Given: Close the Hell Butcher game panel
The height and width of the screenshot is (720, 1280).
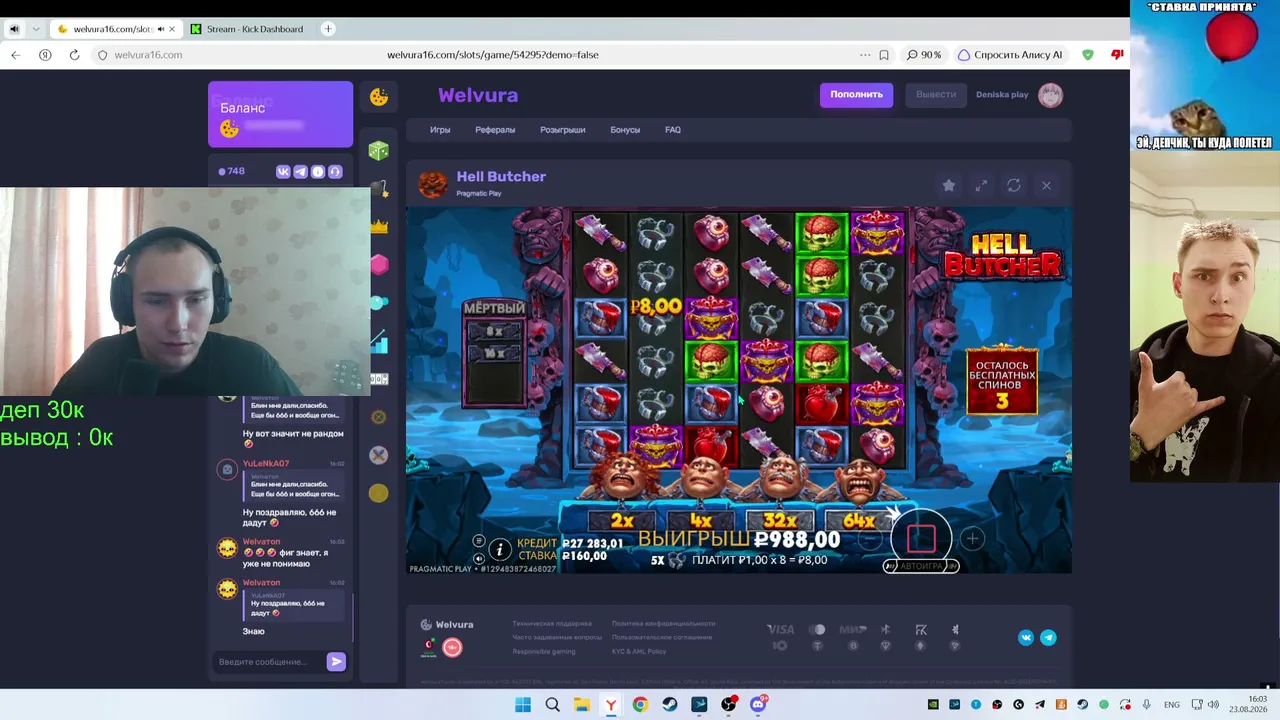Looking at the screenshot, I should (x=1046, y=185).
